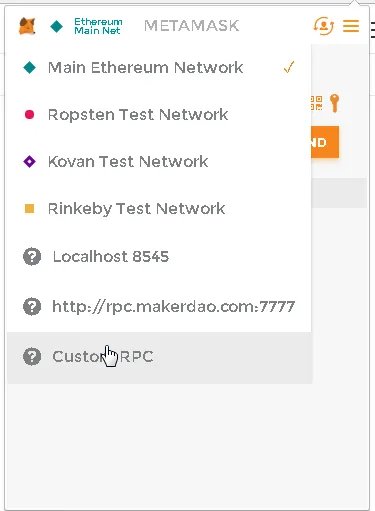Click the orange key export icon

click(x=335, y=103)
